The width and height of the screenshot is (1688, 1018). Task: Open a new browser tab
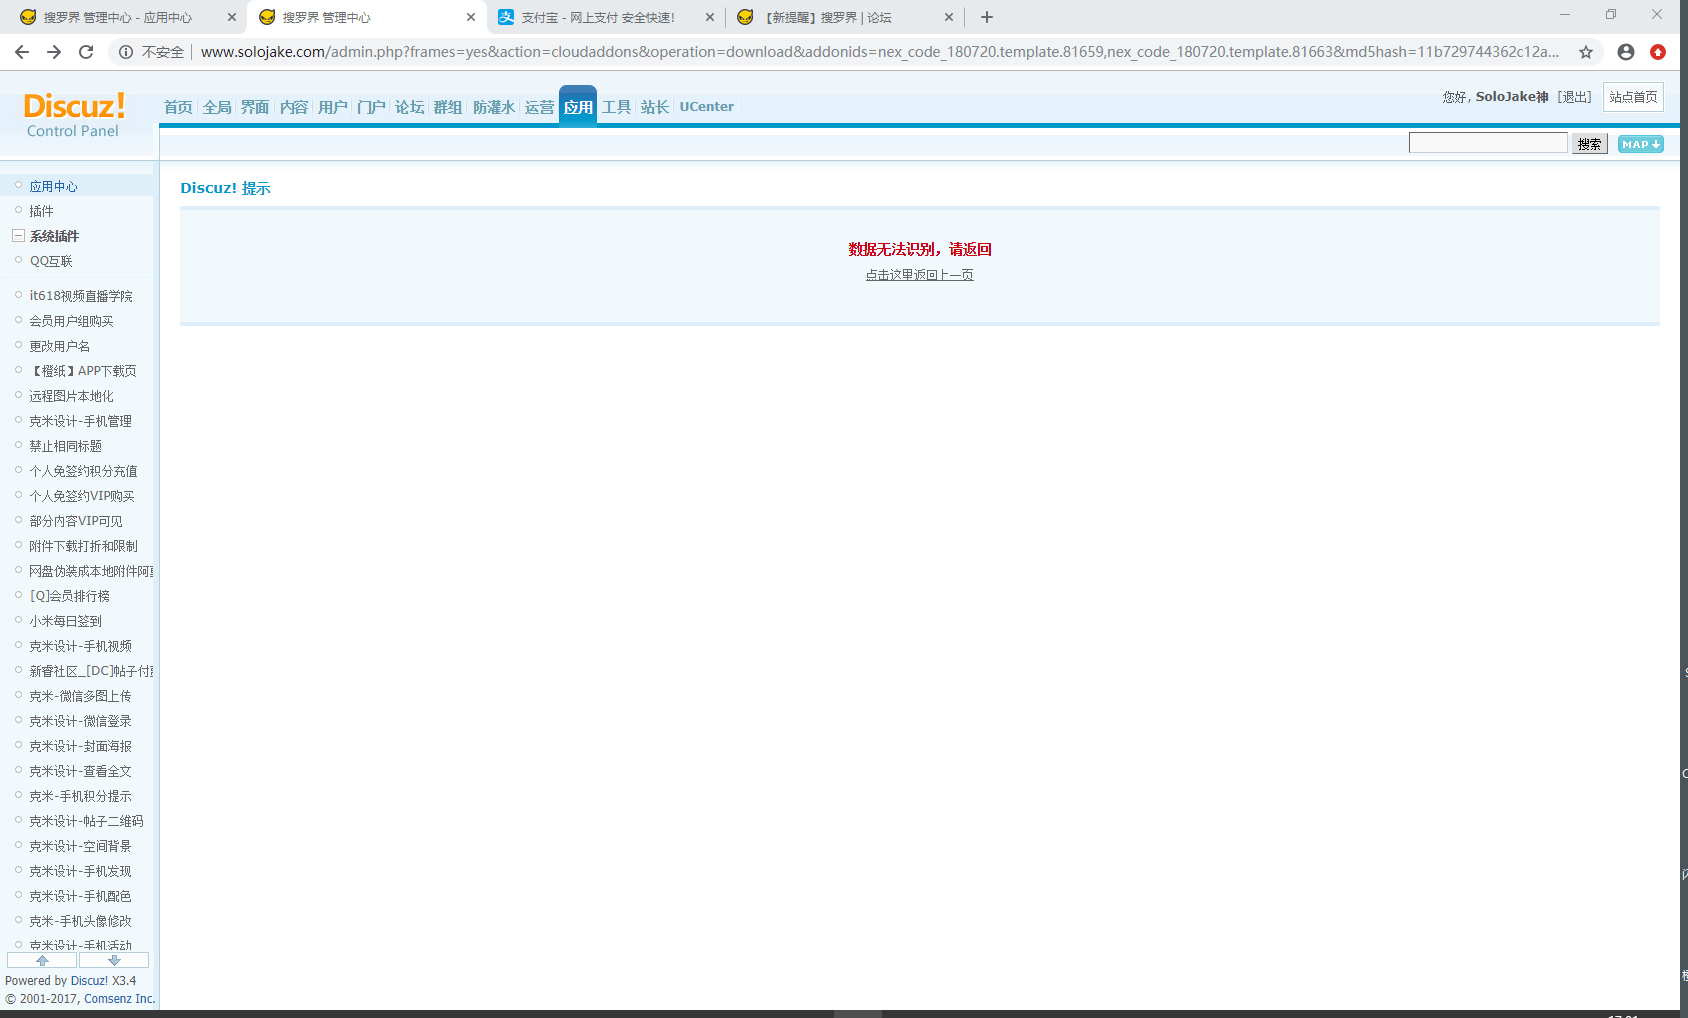point(987,17)
